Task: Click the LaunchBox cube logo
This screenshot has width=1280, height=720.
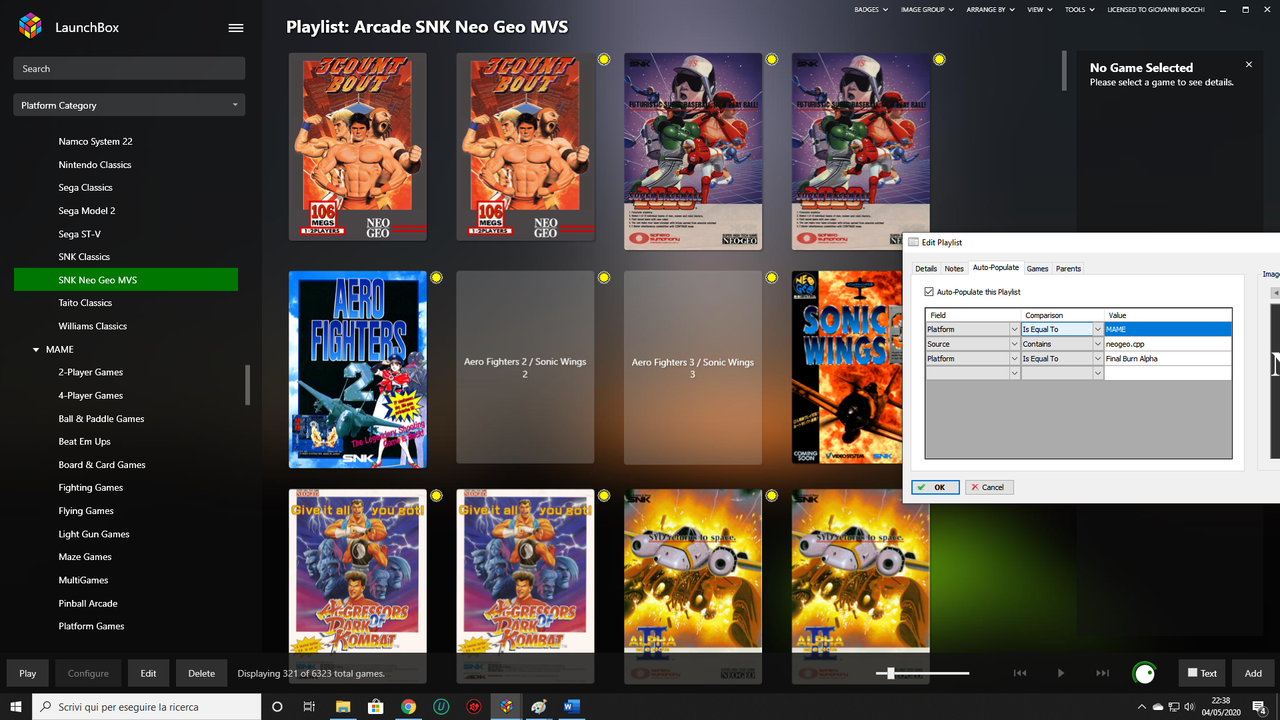Action: [x=31, y=26]
